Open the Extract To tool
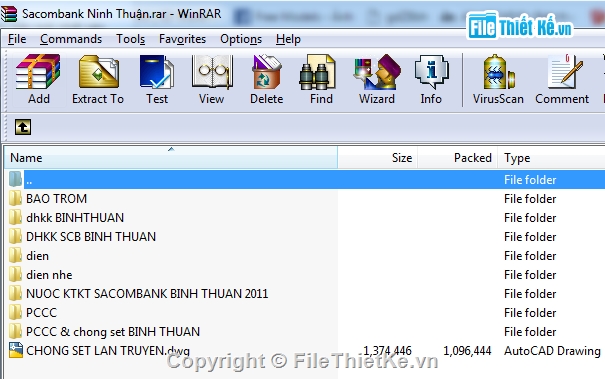This screenshot has height=379, width=605. 98,79
